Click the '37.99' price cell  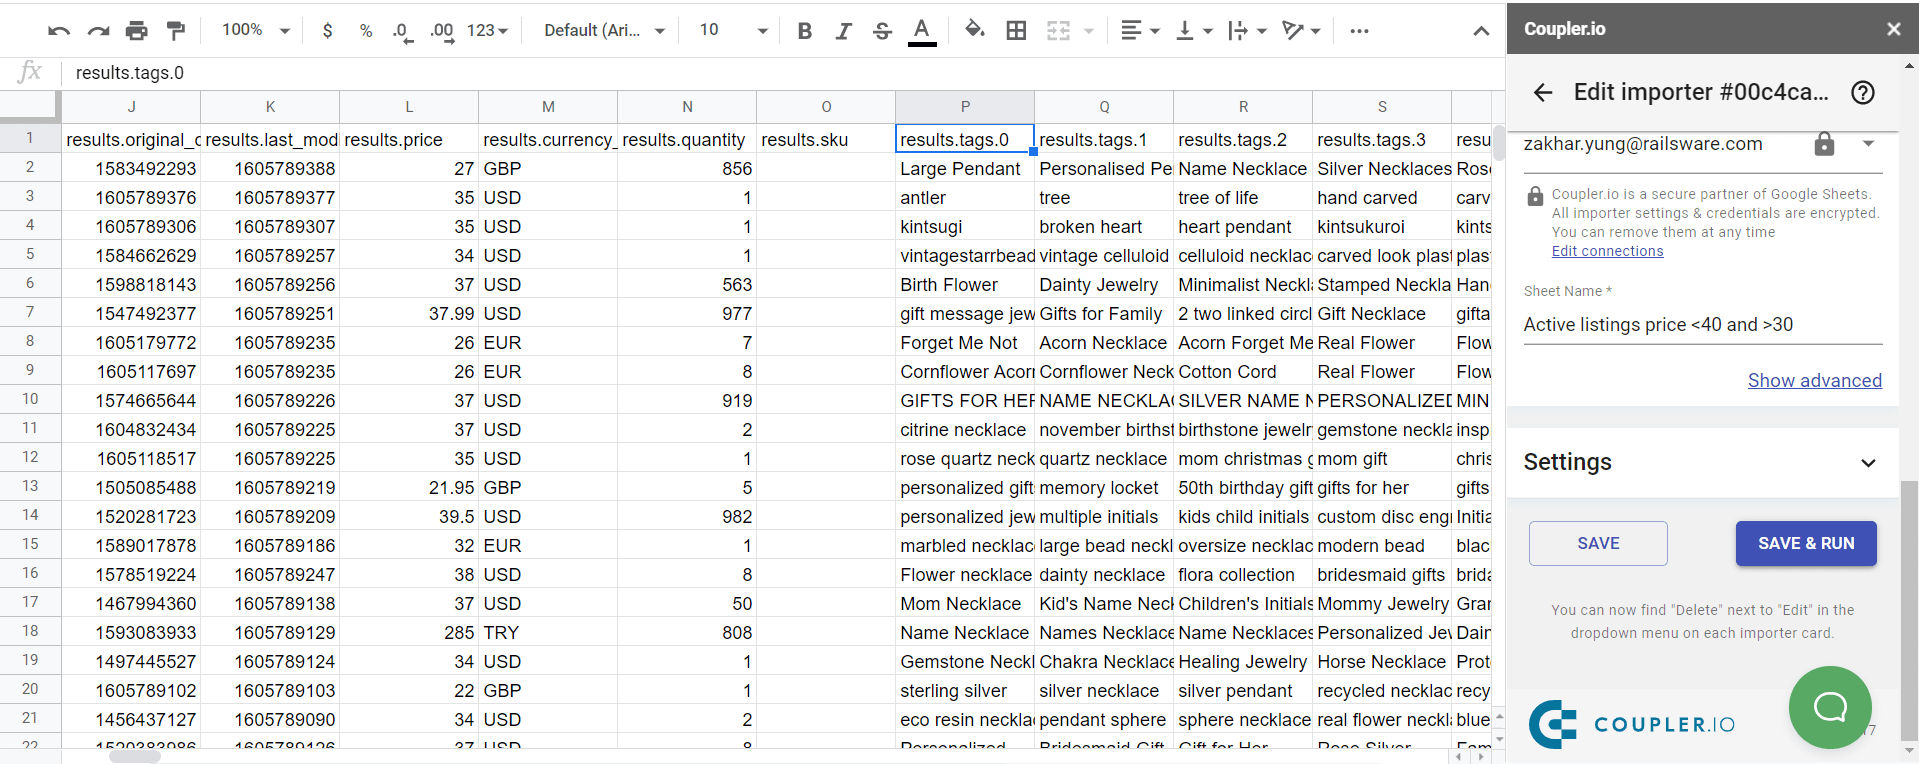[x=408, y=313]
